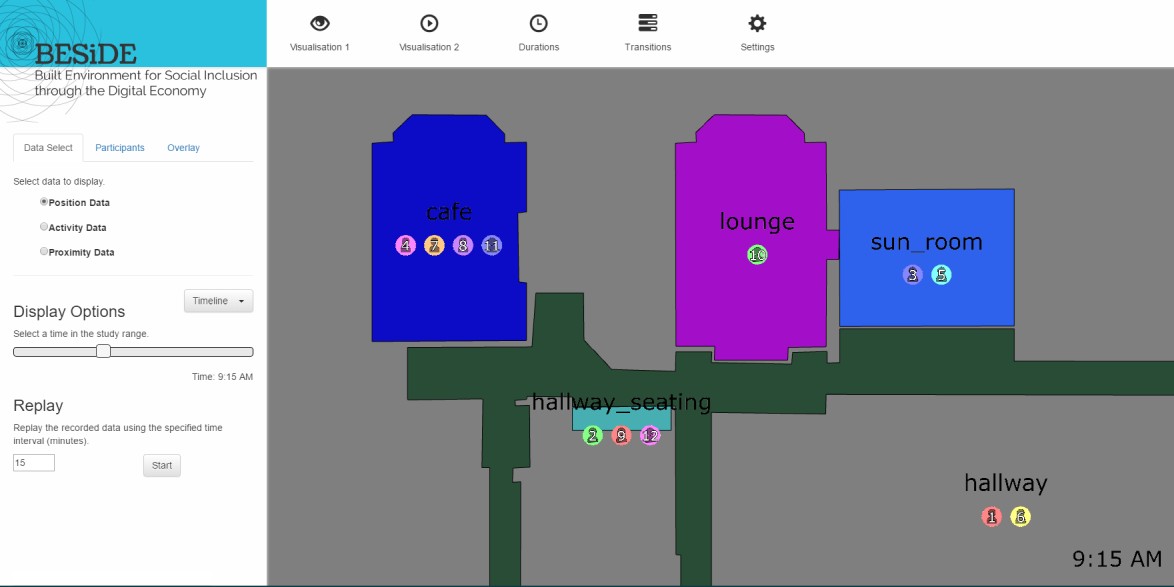Click the hallway_seating label
1174x587 pixels.
[x=621, y=402]
